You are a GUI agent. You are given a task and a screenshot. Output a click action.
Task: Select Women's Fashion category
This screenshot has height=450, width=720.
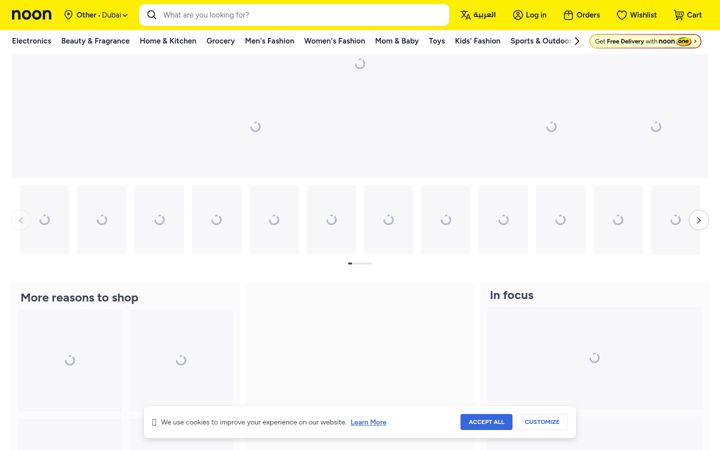pos(334,41)
